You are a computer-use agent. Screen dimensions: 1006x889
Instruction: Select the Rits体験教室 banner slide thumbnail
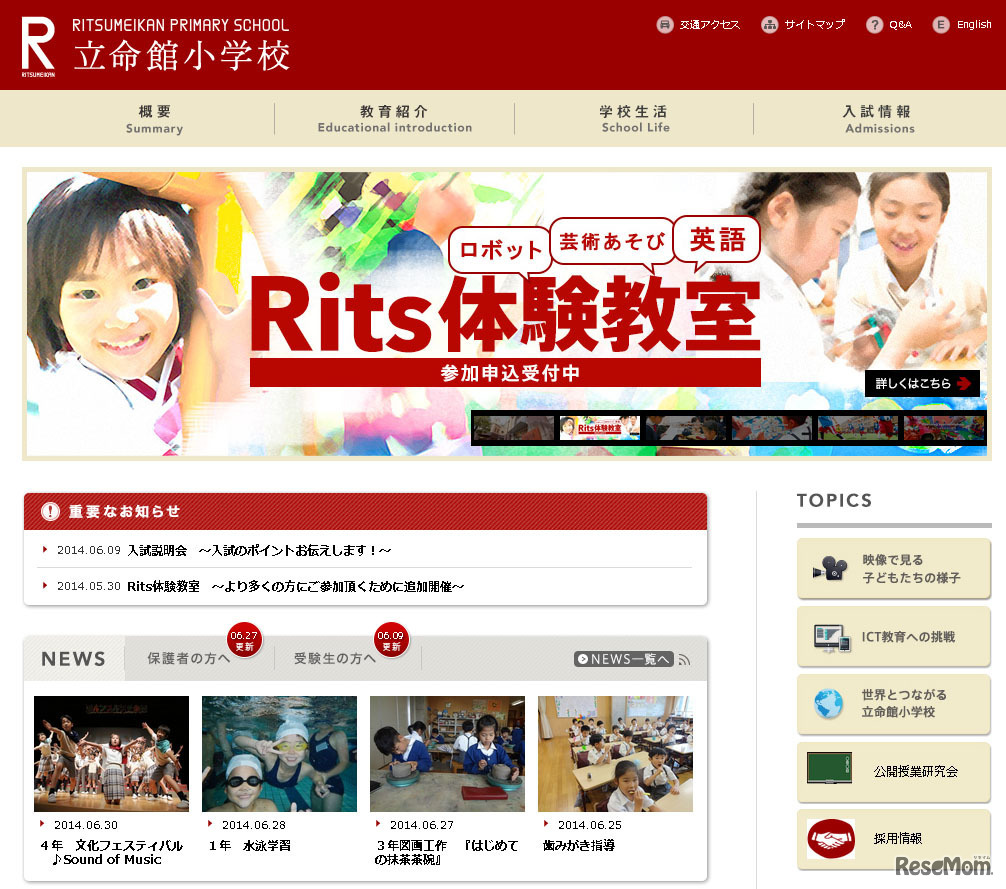pos(600,428)
